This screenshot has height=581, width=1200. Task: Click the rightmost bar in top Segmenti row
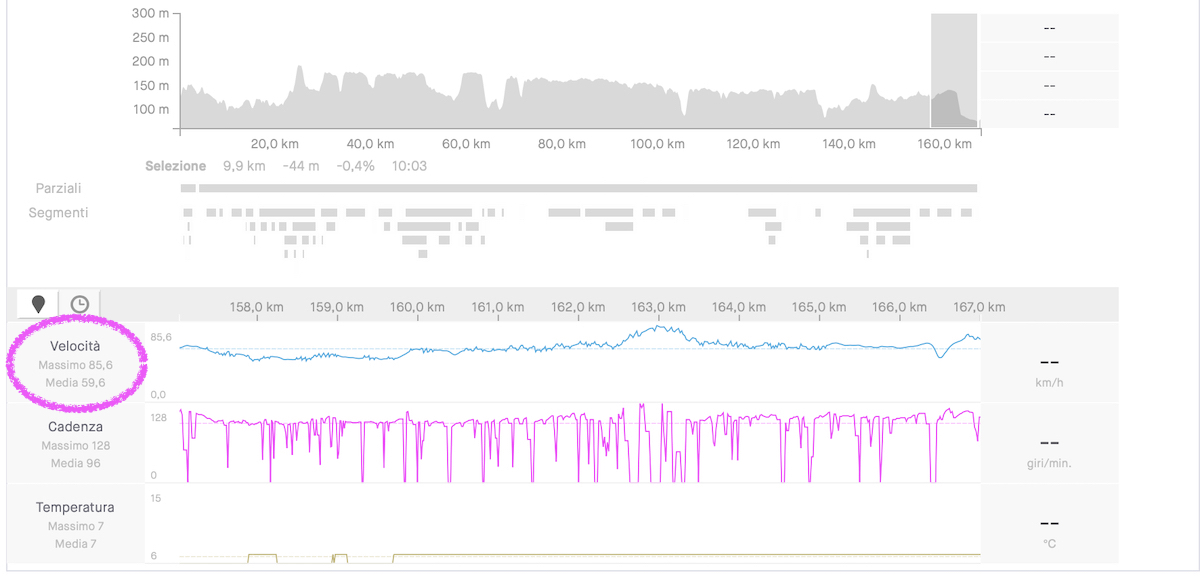coord(966,212)
